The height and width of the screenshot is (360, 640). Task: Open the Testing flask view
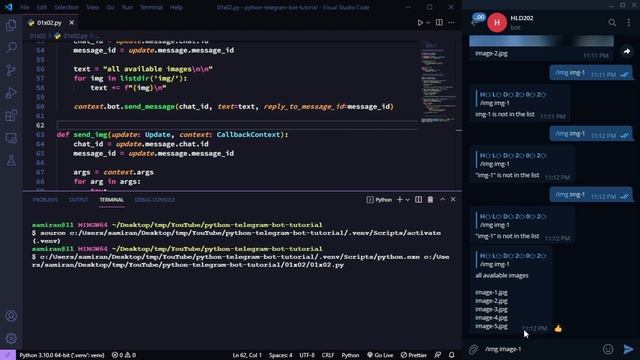[x=11, y=161]
